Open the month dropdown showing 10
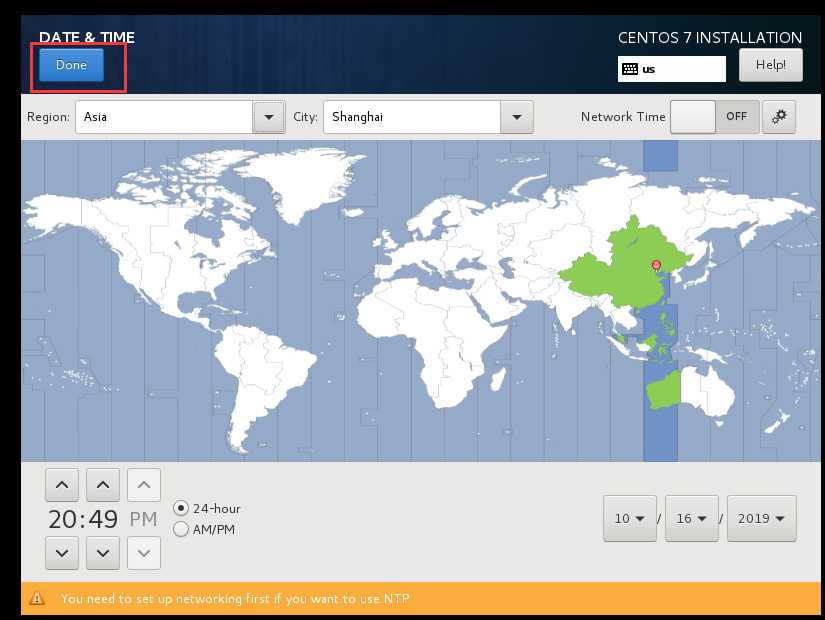 tap(630, 518)
